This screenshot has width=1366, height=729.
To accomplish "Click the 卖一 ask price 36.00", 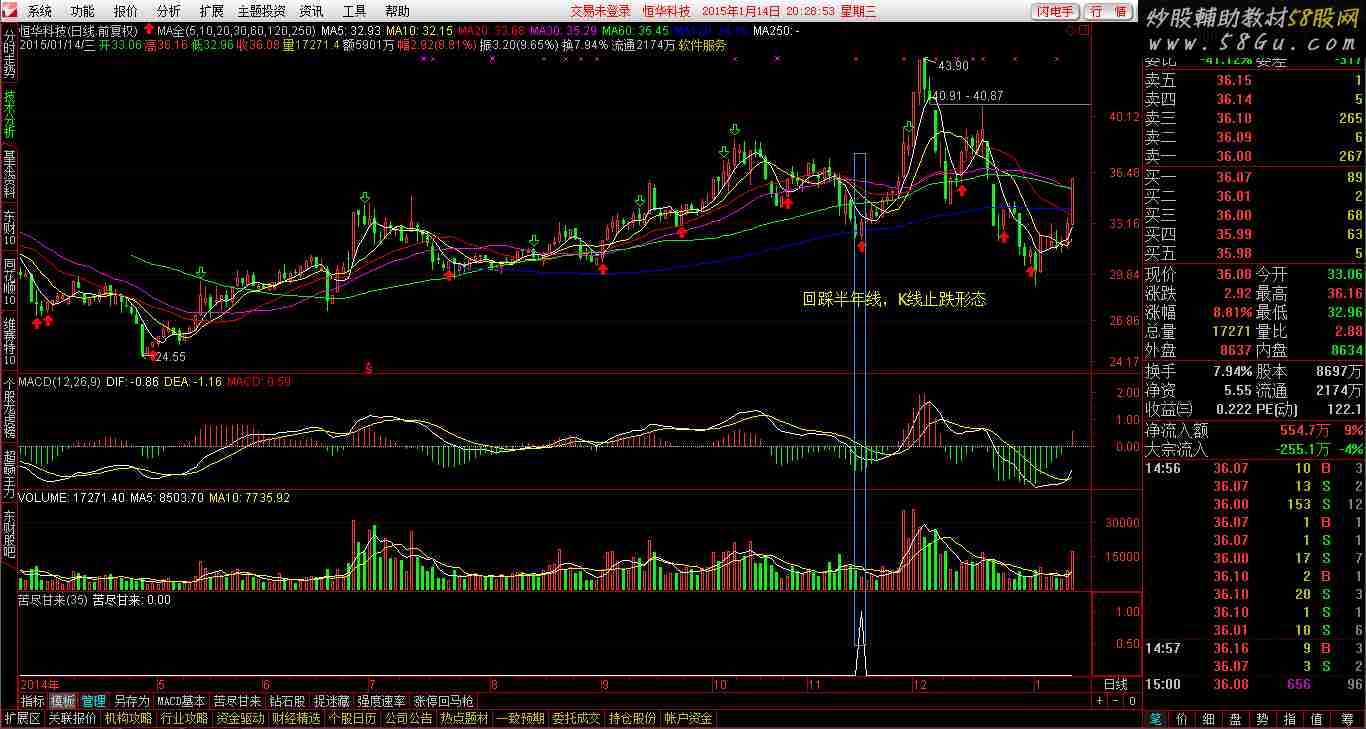I will point(1234,156).
